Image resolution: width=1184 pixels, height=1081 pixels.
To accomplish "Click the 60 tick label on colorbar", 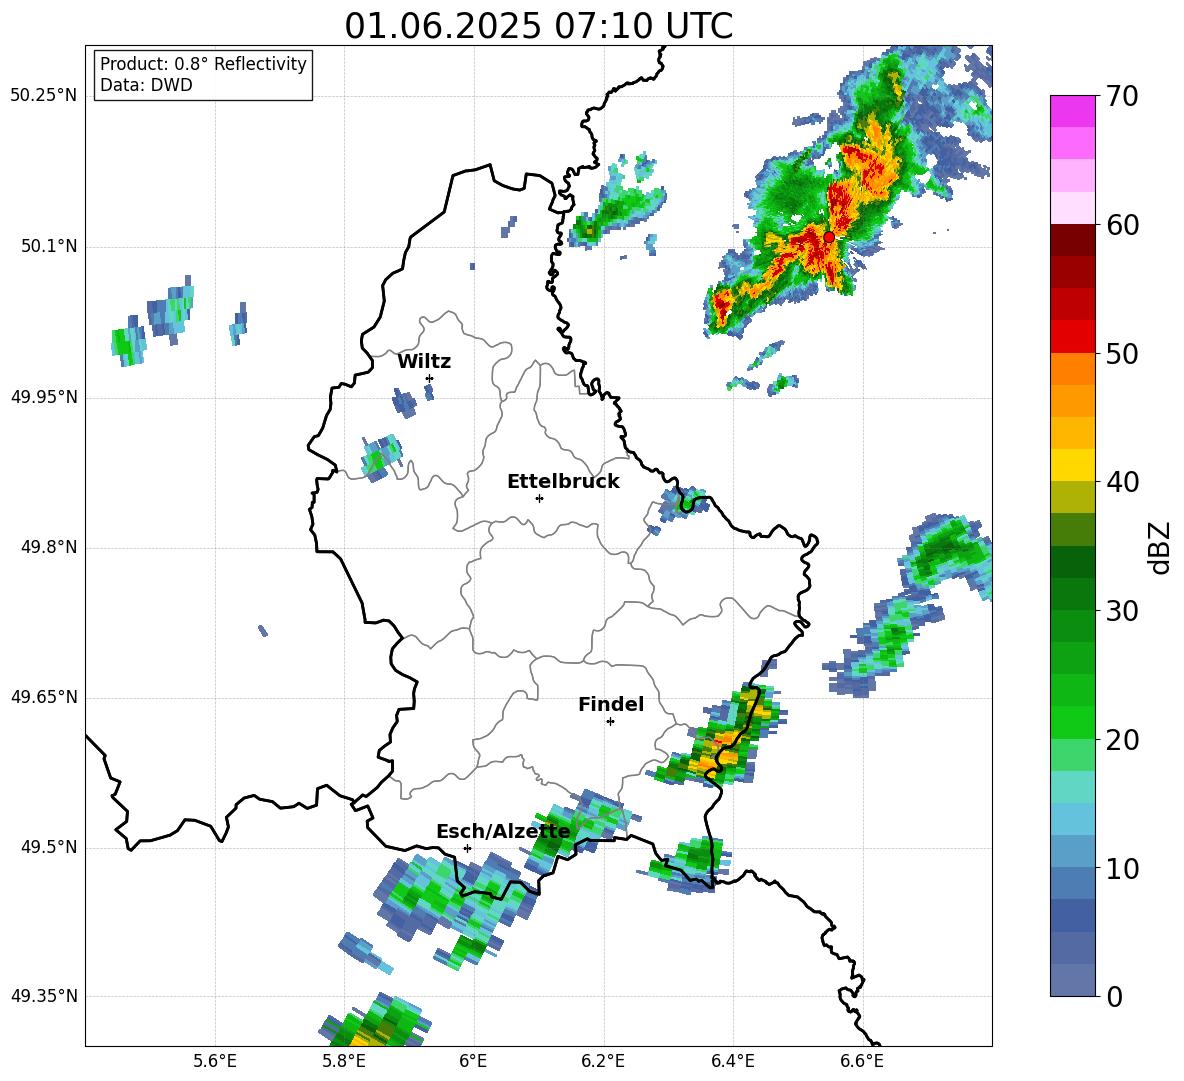I will point(1121,225).
